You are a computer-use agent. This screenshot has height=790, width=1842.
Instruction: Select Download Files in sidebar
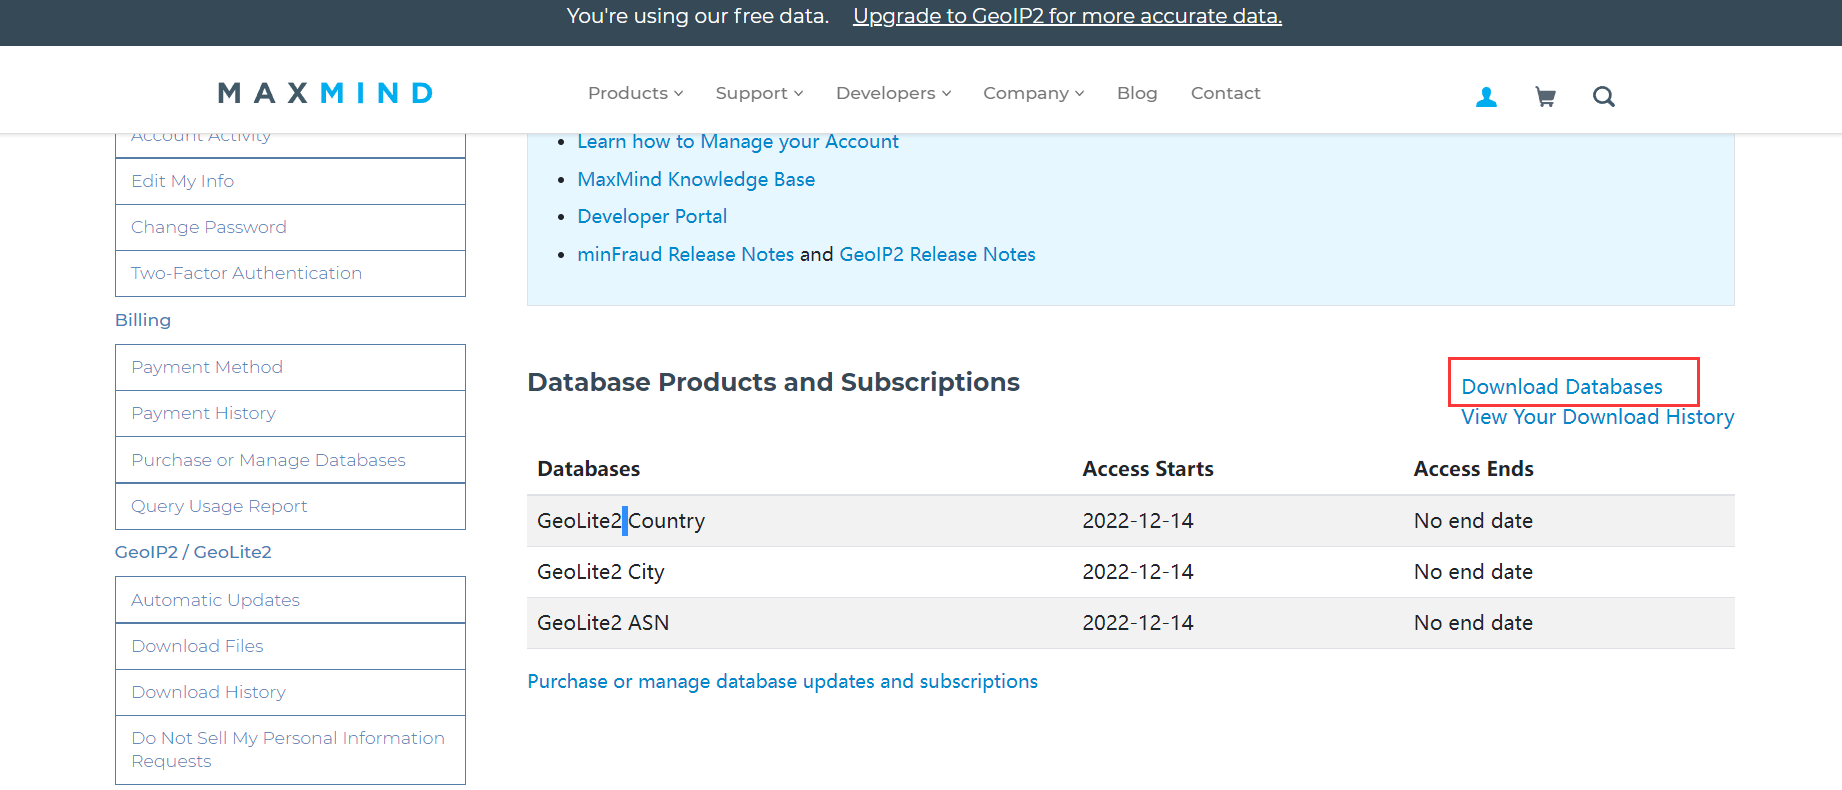197,646
